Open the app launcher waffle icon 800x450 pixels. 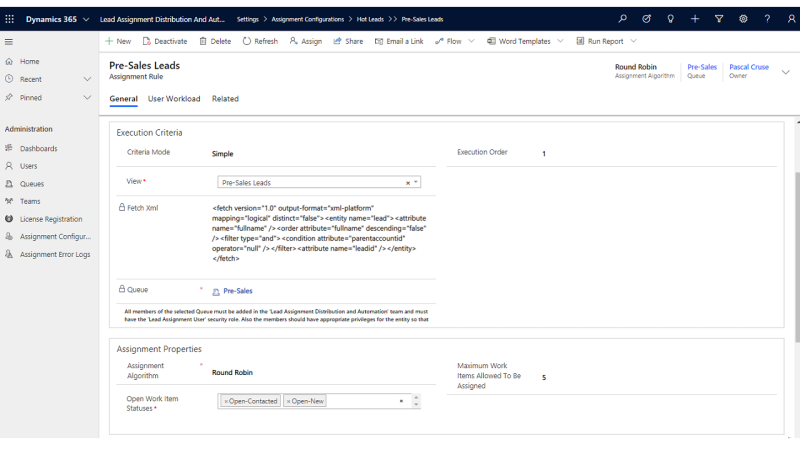[x=10, y=19]
